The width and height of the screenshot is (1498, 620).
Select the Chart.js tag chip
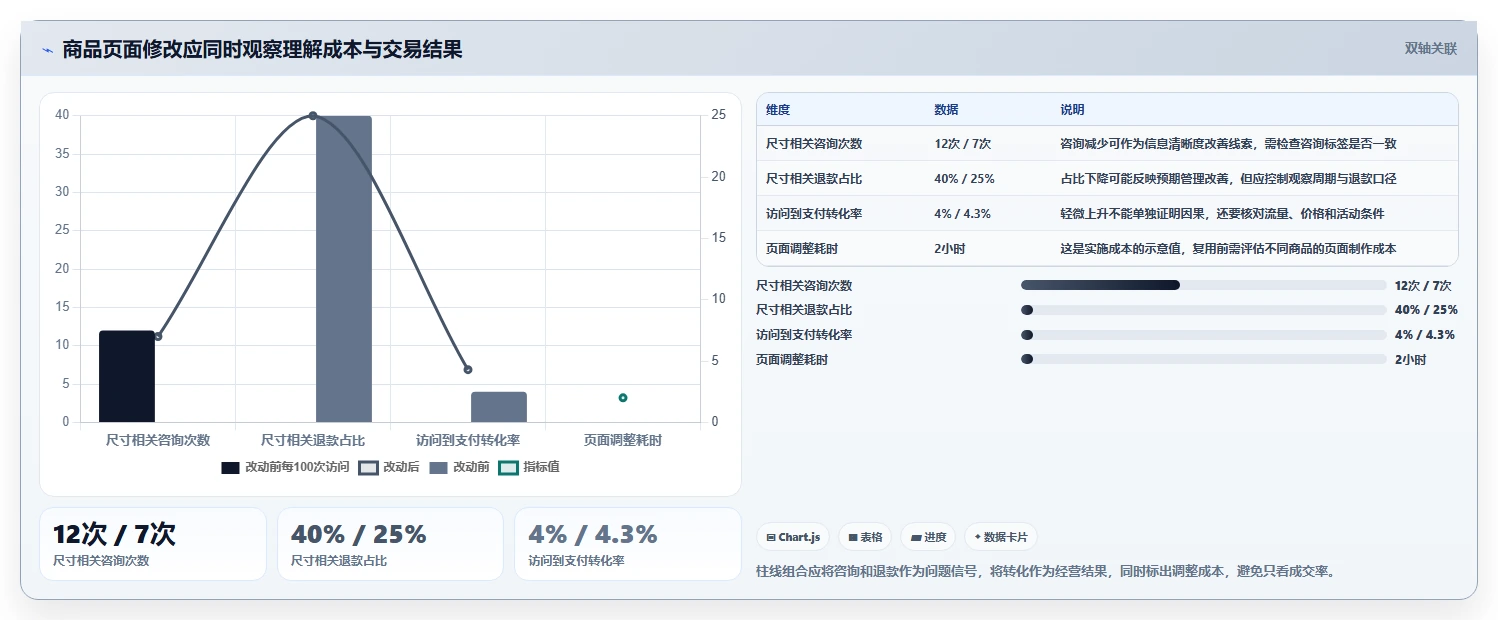pyautogui.click(x=792, y=537)
